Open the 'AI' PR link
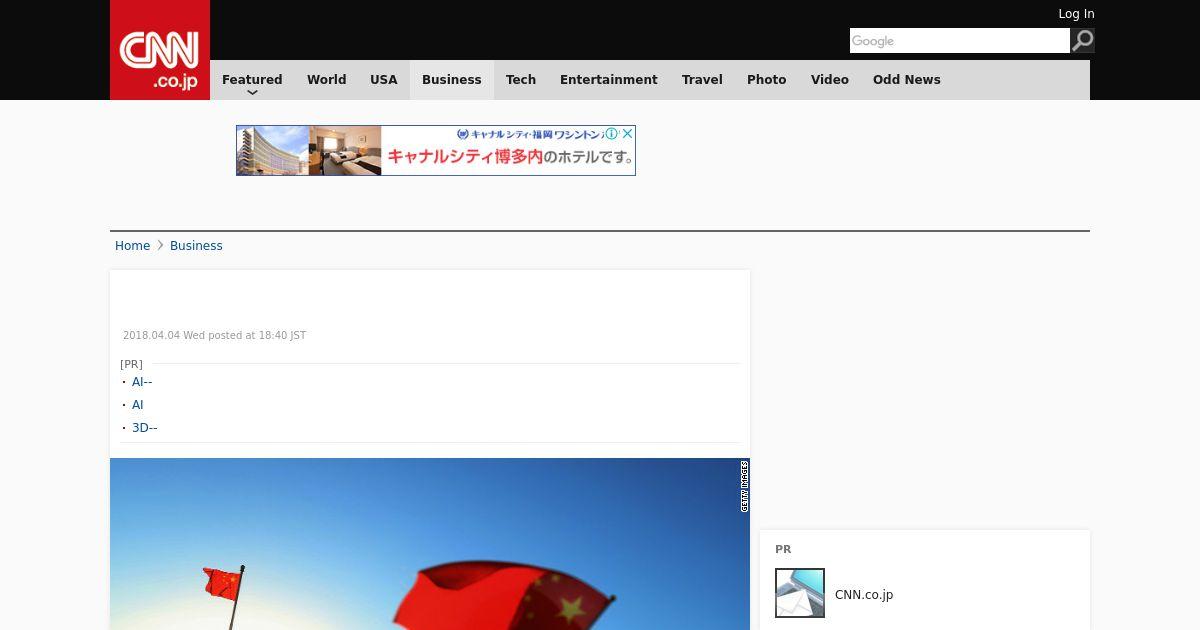The height and width of the screenshot is (630, 1200). click(138, 405)
